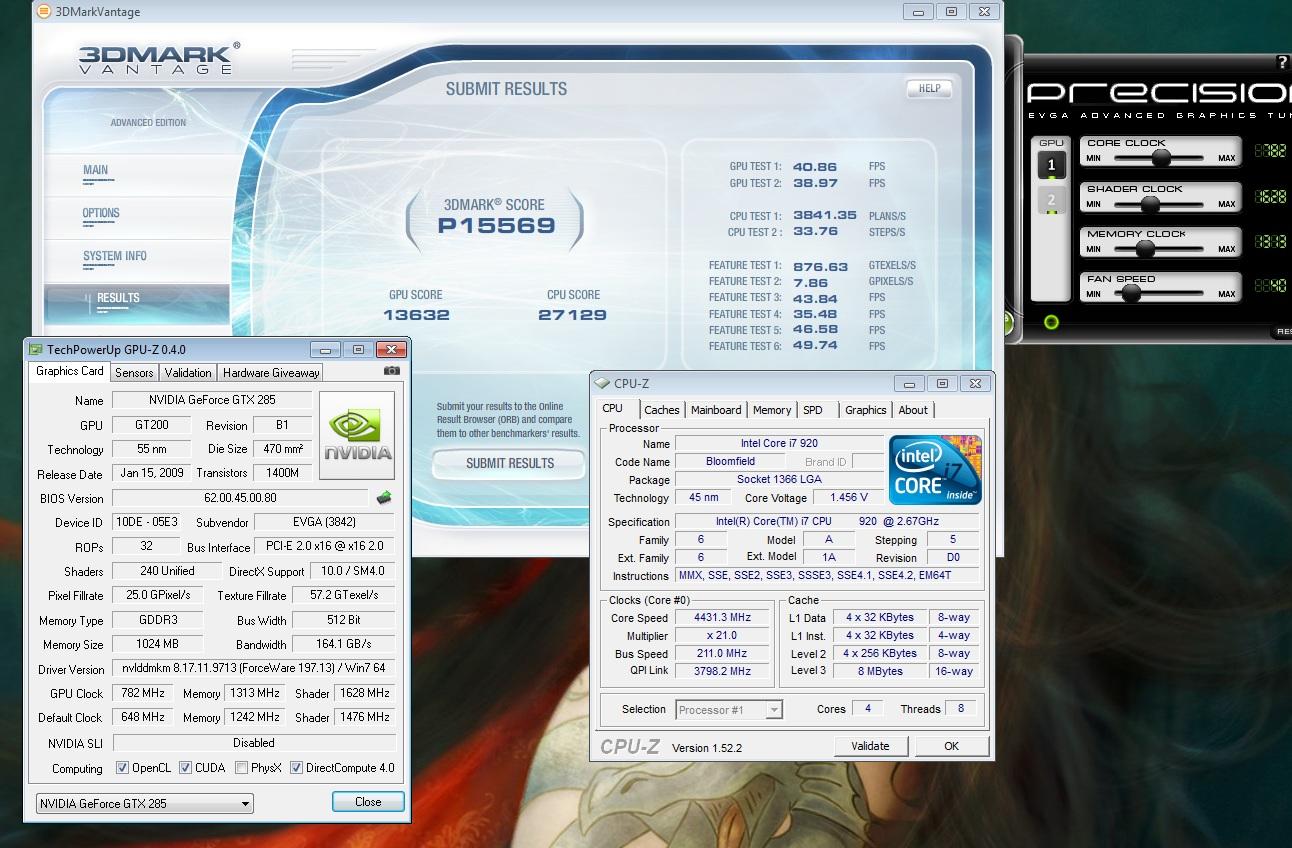Open the NVIDIA logo in GPU-Z

tap(357, 437)
